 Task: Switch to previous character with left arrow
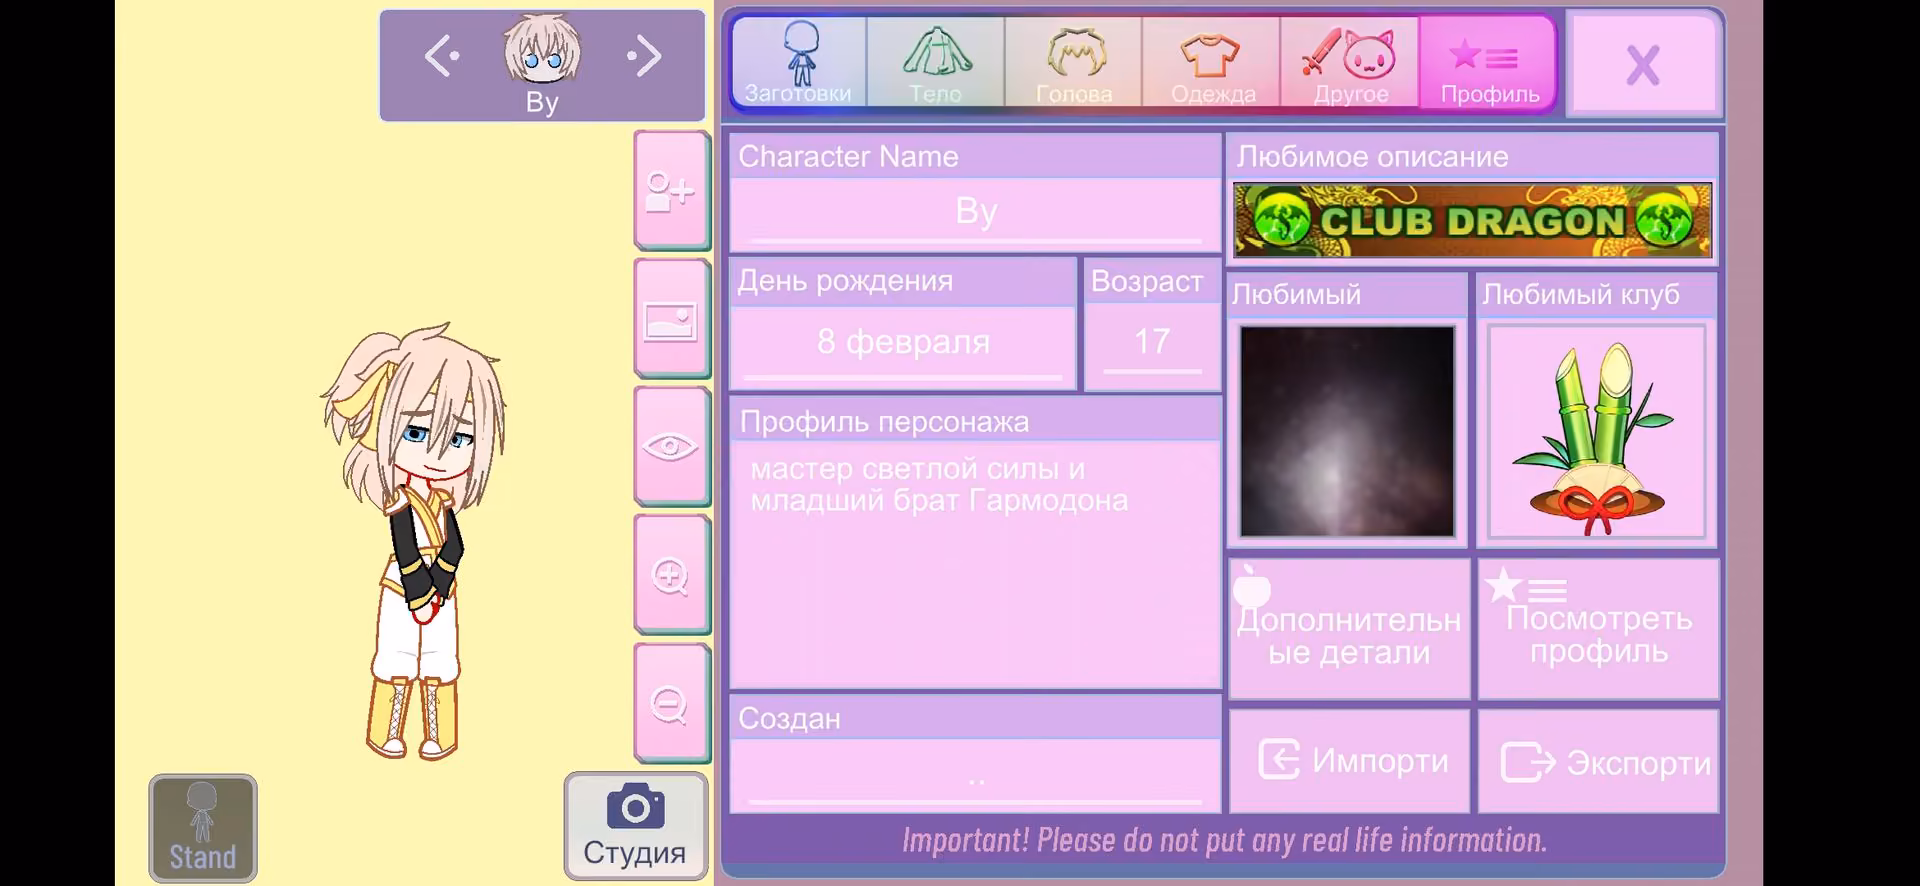pyautogui.click(x=441, y=56)
